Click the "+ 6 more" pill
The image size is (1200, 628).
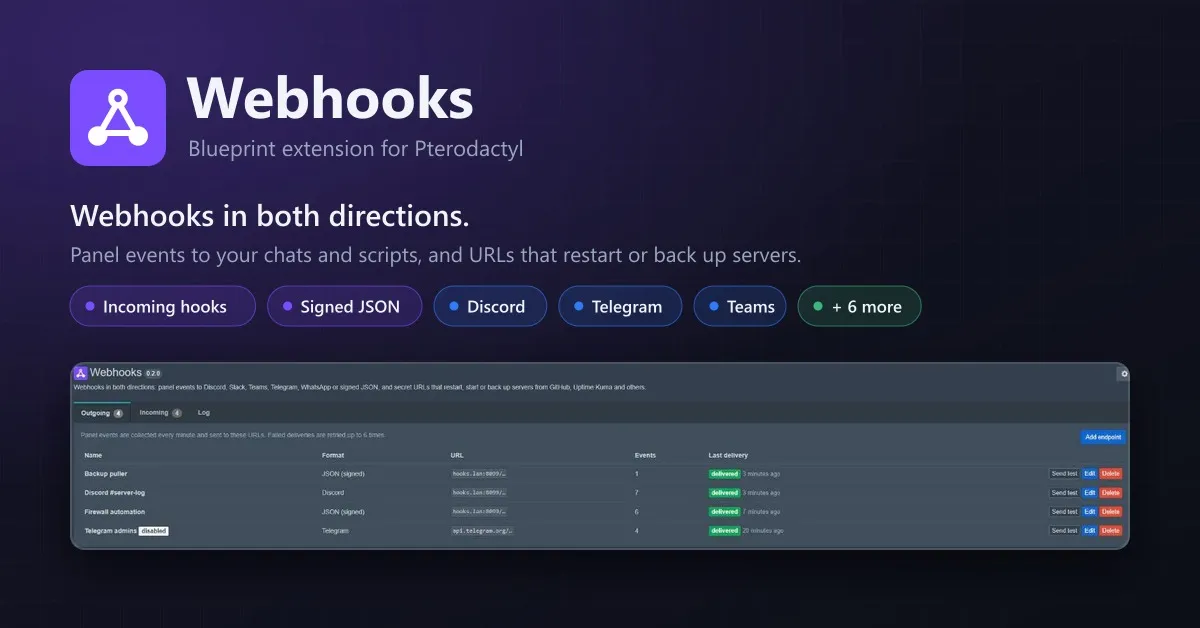[x=860, y=307]
